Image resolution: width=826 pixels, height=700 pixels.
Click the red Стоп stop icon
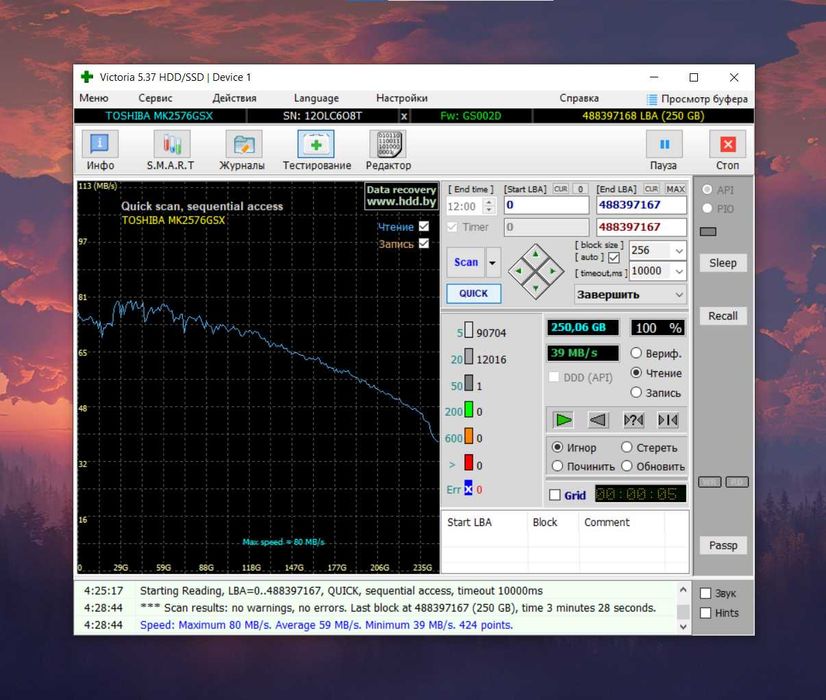727,144
